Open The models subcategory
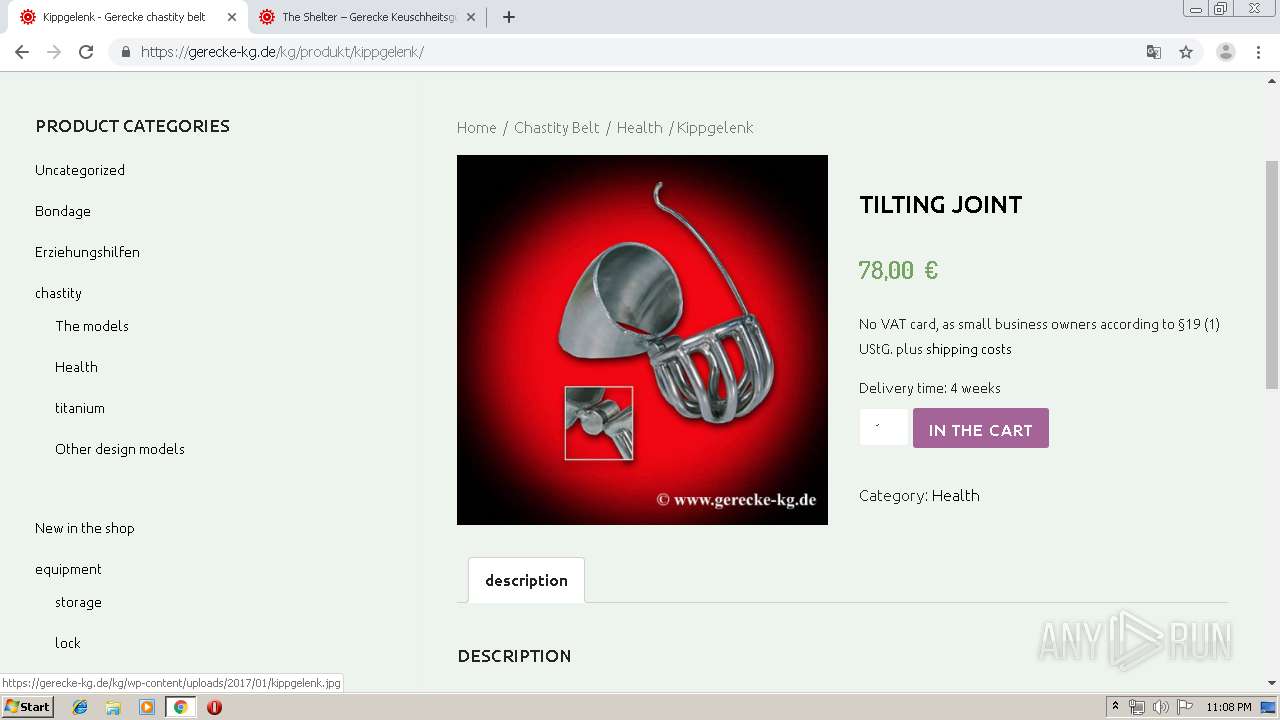Viewport: 1280px width, 720px height. (x=92, y=326)
